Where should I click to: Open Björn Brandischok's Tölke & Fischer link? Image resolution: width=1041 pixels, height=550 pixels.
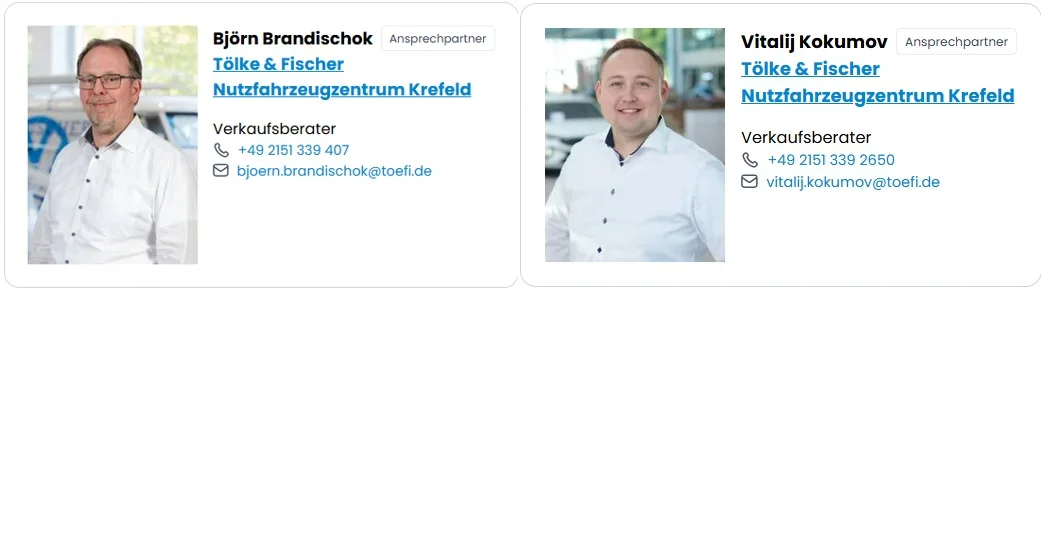[278, 64]
